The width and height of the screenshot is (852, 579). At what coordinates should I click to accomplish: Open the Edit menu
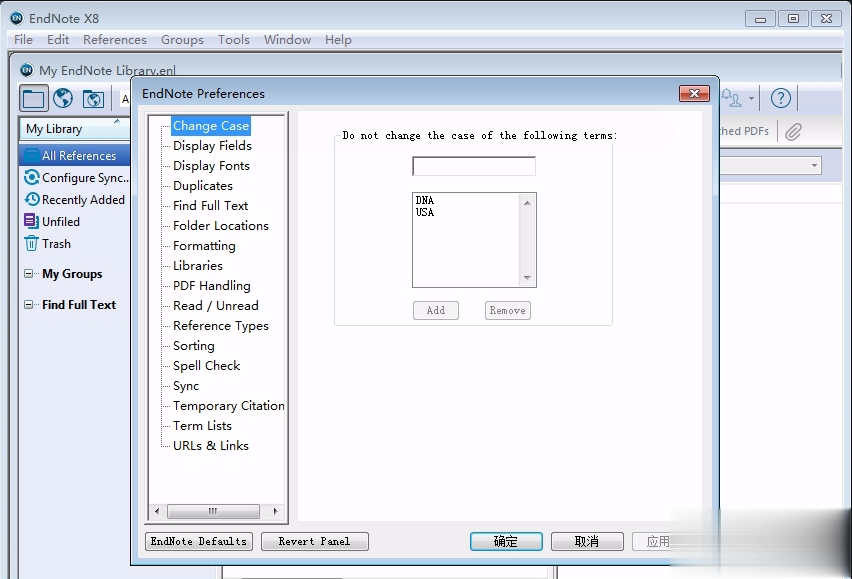(x=58, y=40)
